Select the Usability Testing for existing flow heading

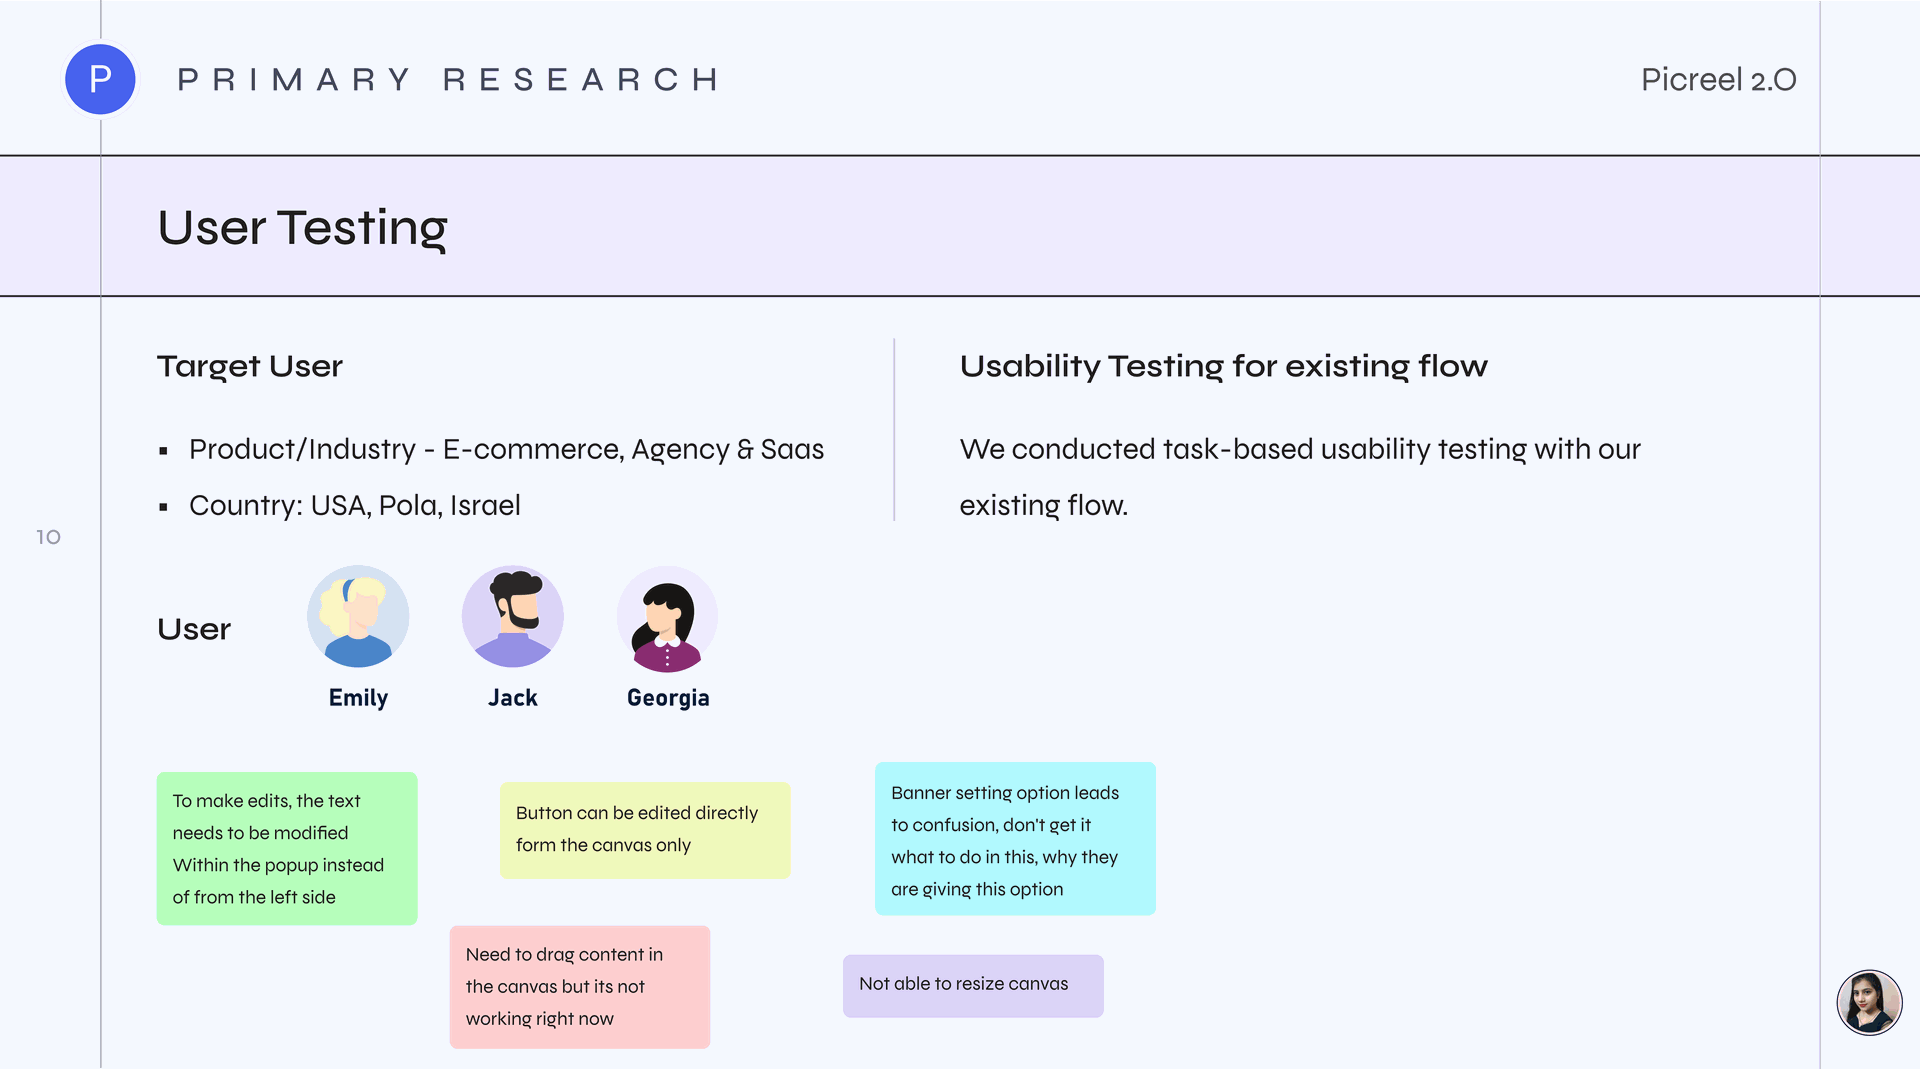pos(1224,366)
